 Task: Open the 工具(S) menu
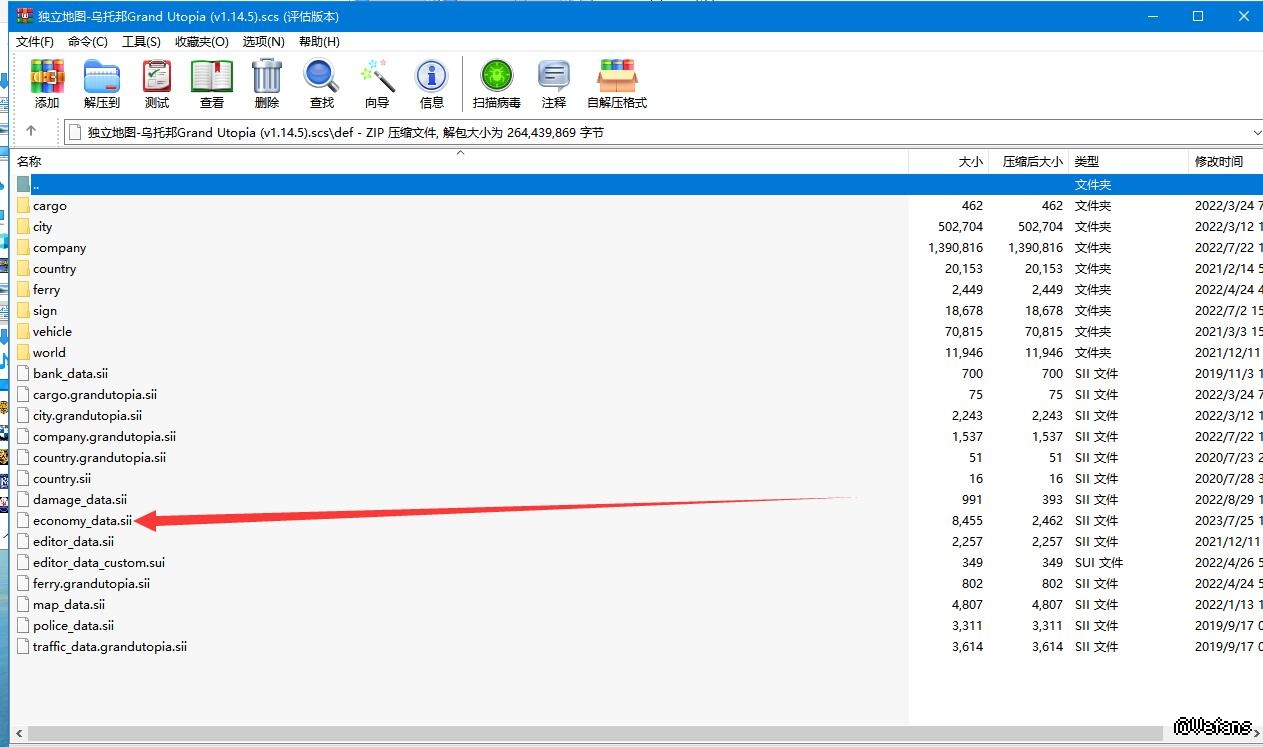141,41
